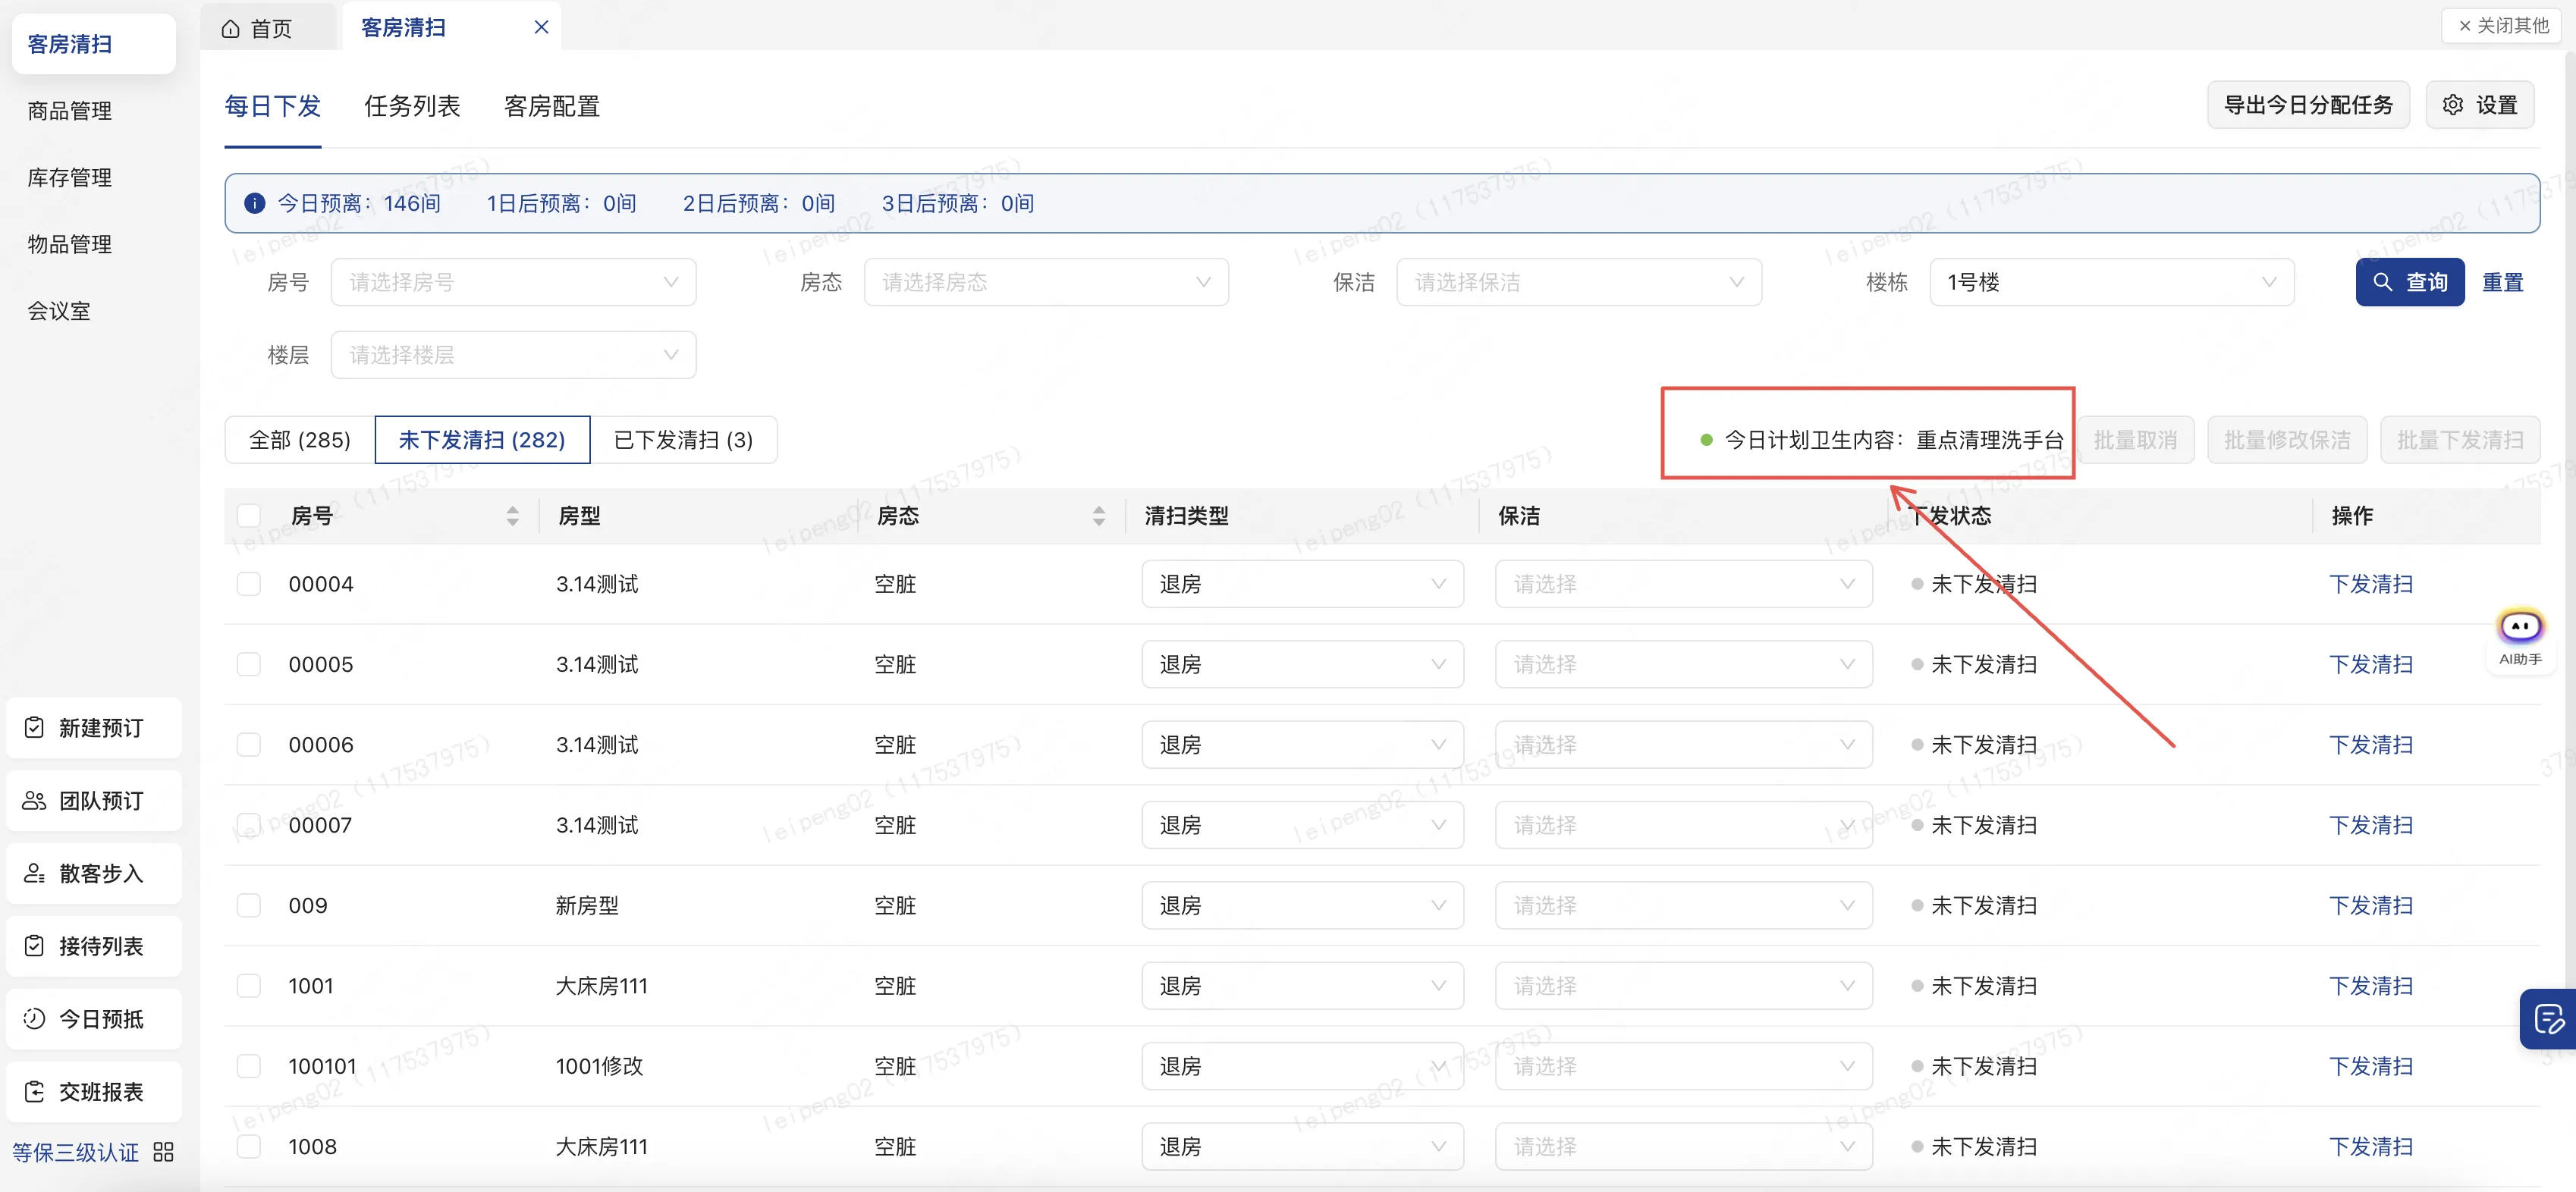Image resolution: width=2576 pixels, height=1192 pixels.
Task: Click the 团队预订 people icon
Action: (34, 800)
